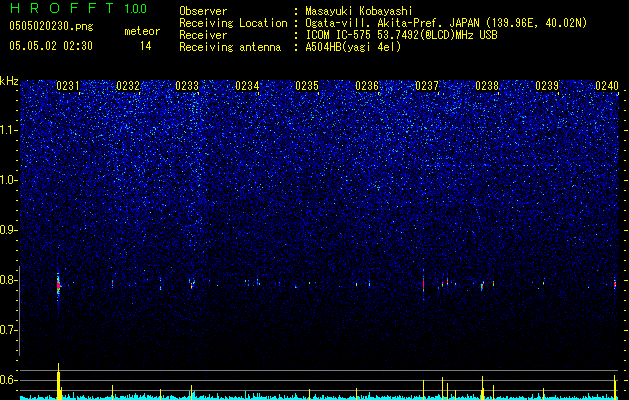
Task: Select the meteor echo near 0240
Action: [x=615, y=284]
